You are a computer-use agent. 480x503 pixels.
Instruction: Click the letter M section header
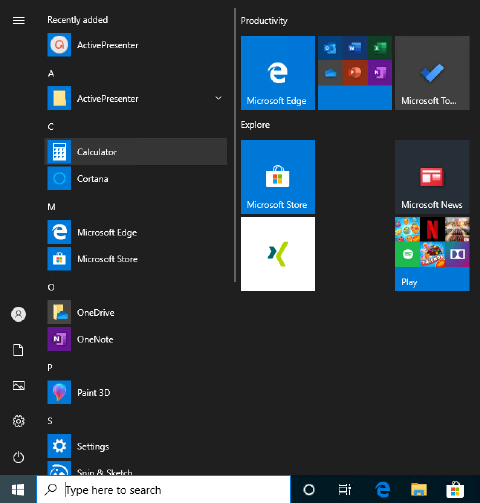pos(51,207)
